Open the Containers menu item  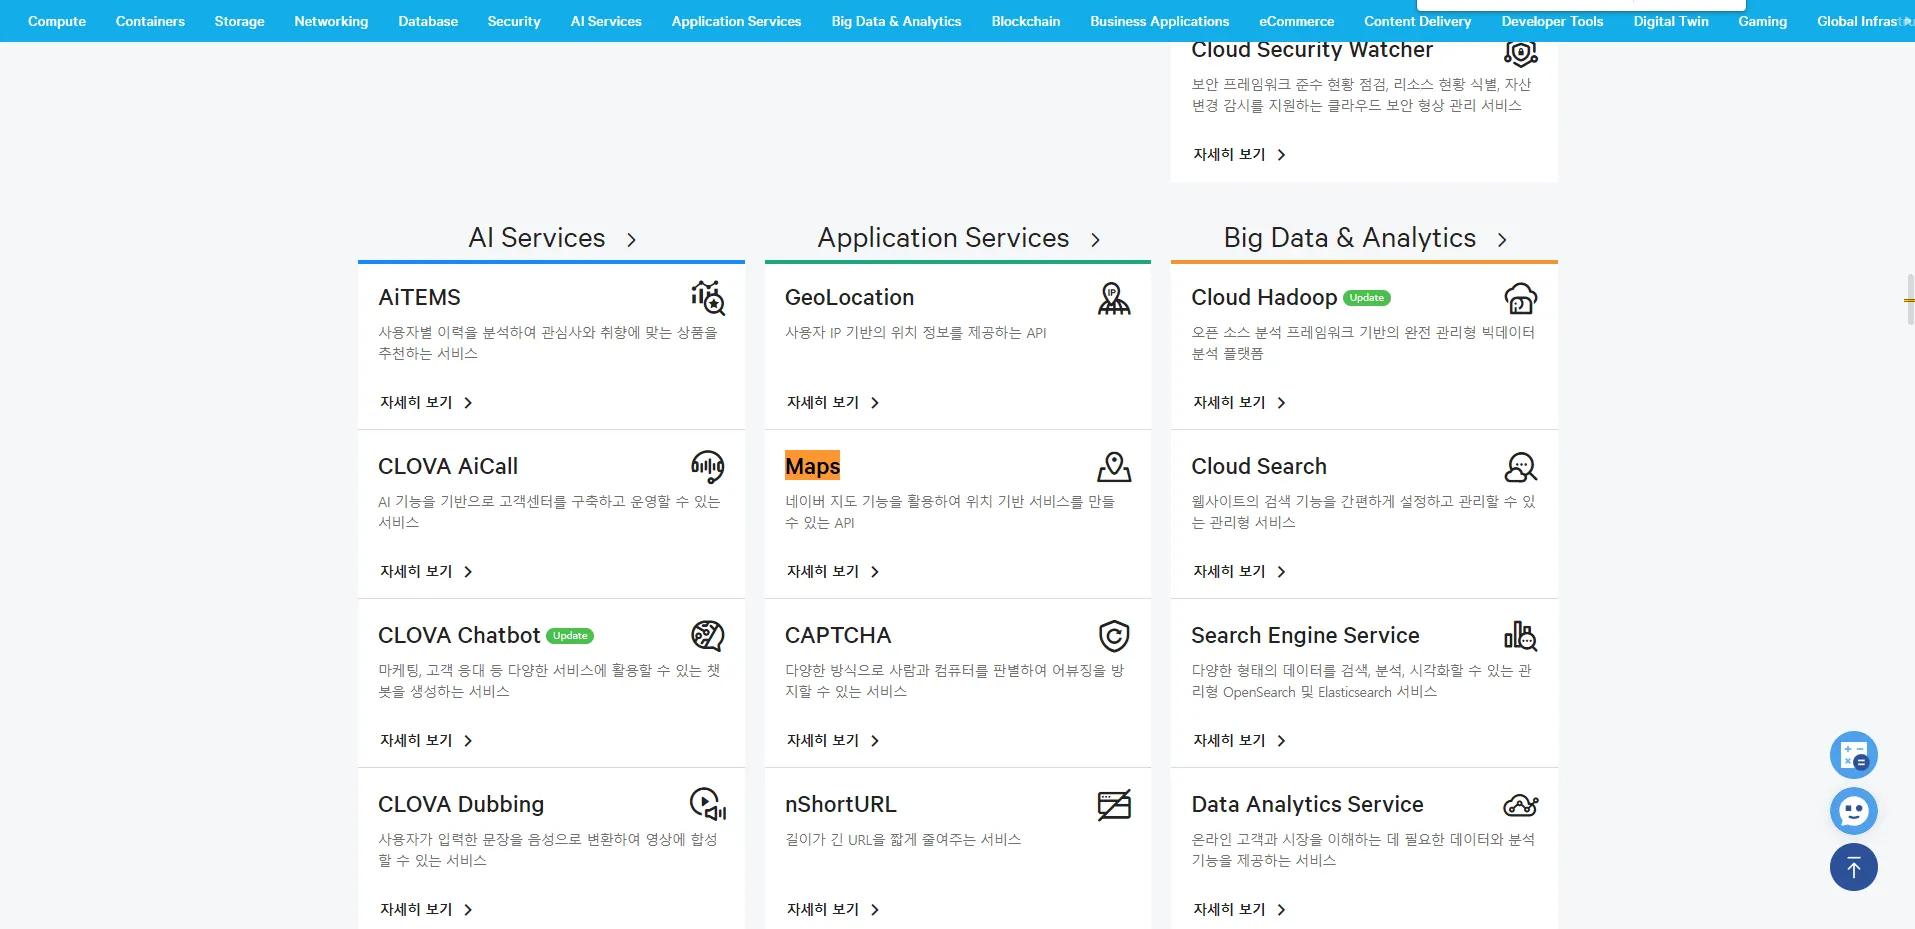pos(150,21)
